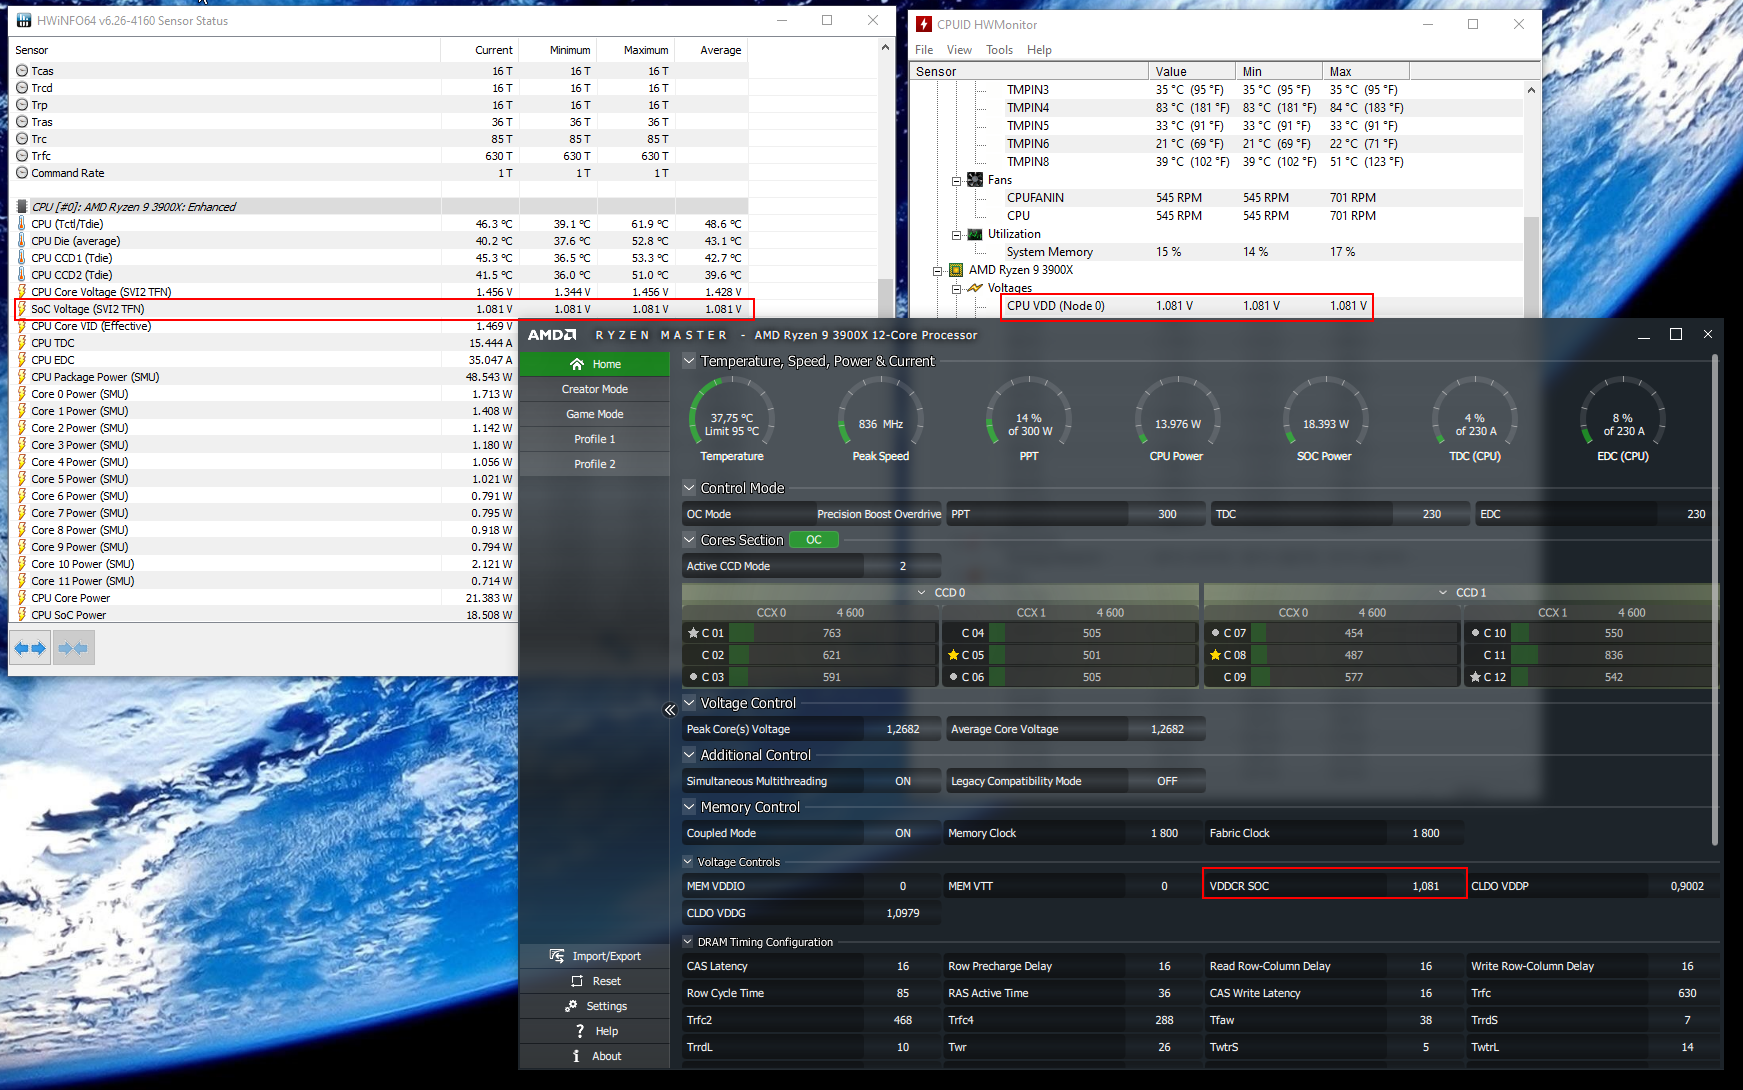The image size is (1743, 1090).
Task: Click the HWMonitor vertical scrollbar
Action: point(1531,200)
